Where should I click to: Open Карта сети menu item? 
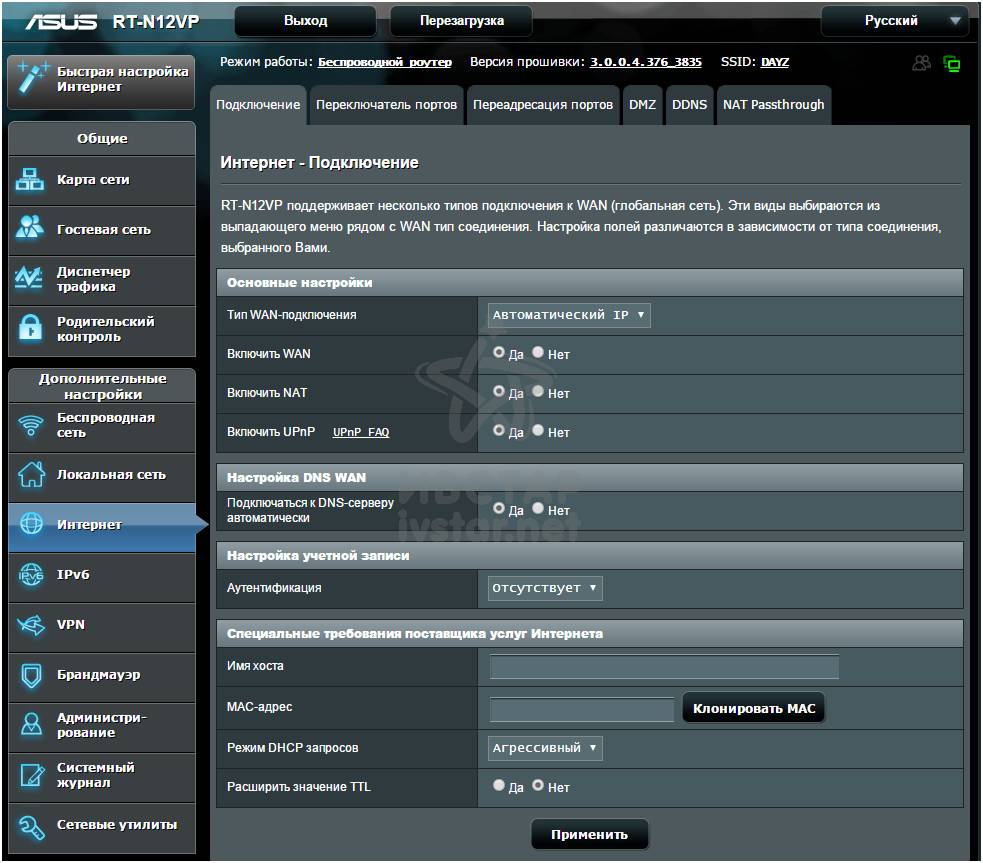[x=102, y=180]
